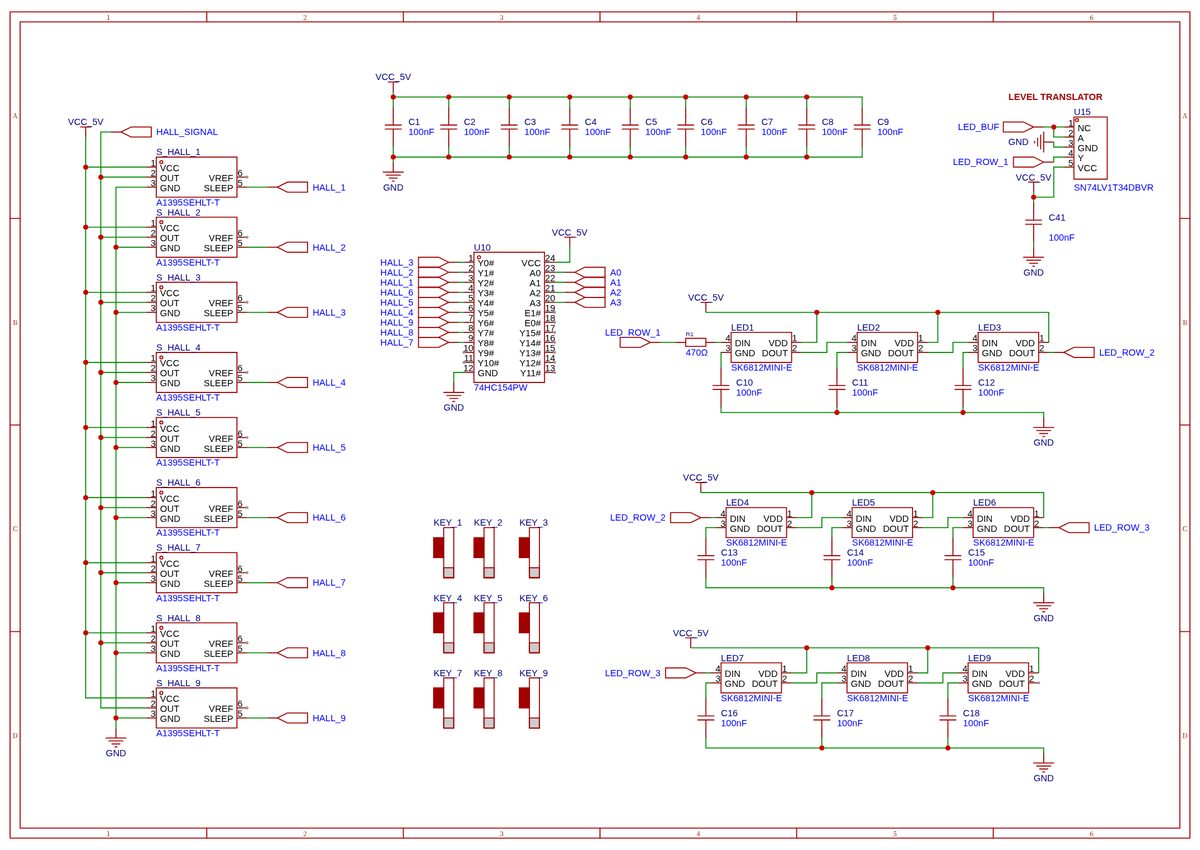This screenshot has height=850, width=1200.
Task: Click the A3 net flag on U10
Action: pyautogui.click(x=590, y=302)
